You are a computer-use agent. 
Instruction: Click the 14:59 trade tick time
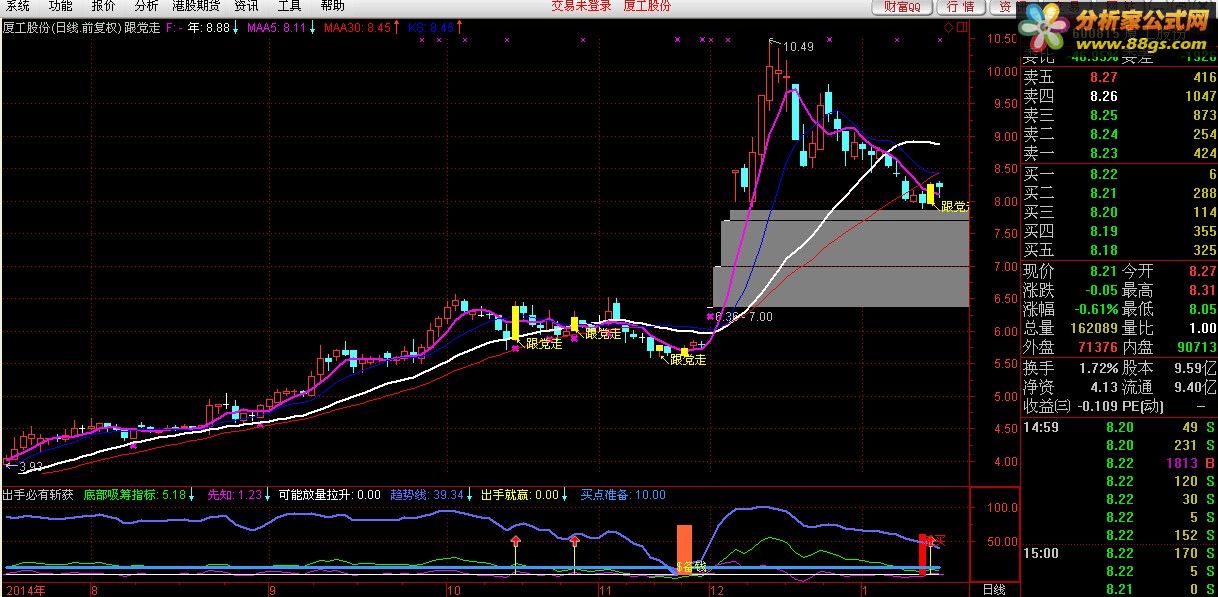point(1040,428)
